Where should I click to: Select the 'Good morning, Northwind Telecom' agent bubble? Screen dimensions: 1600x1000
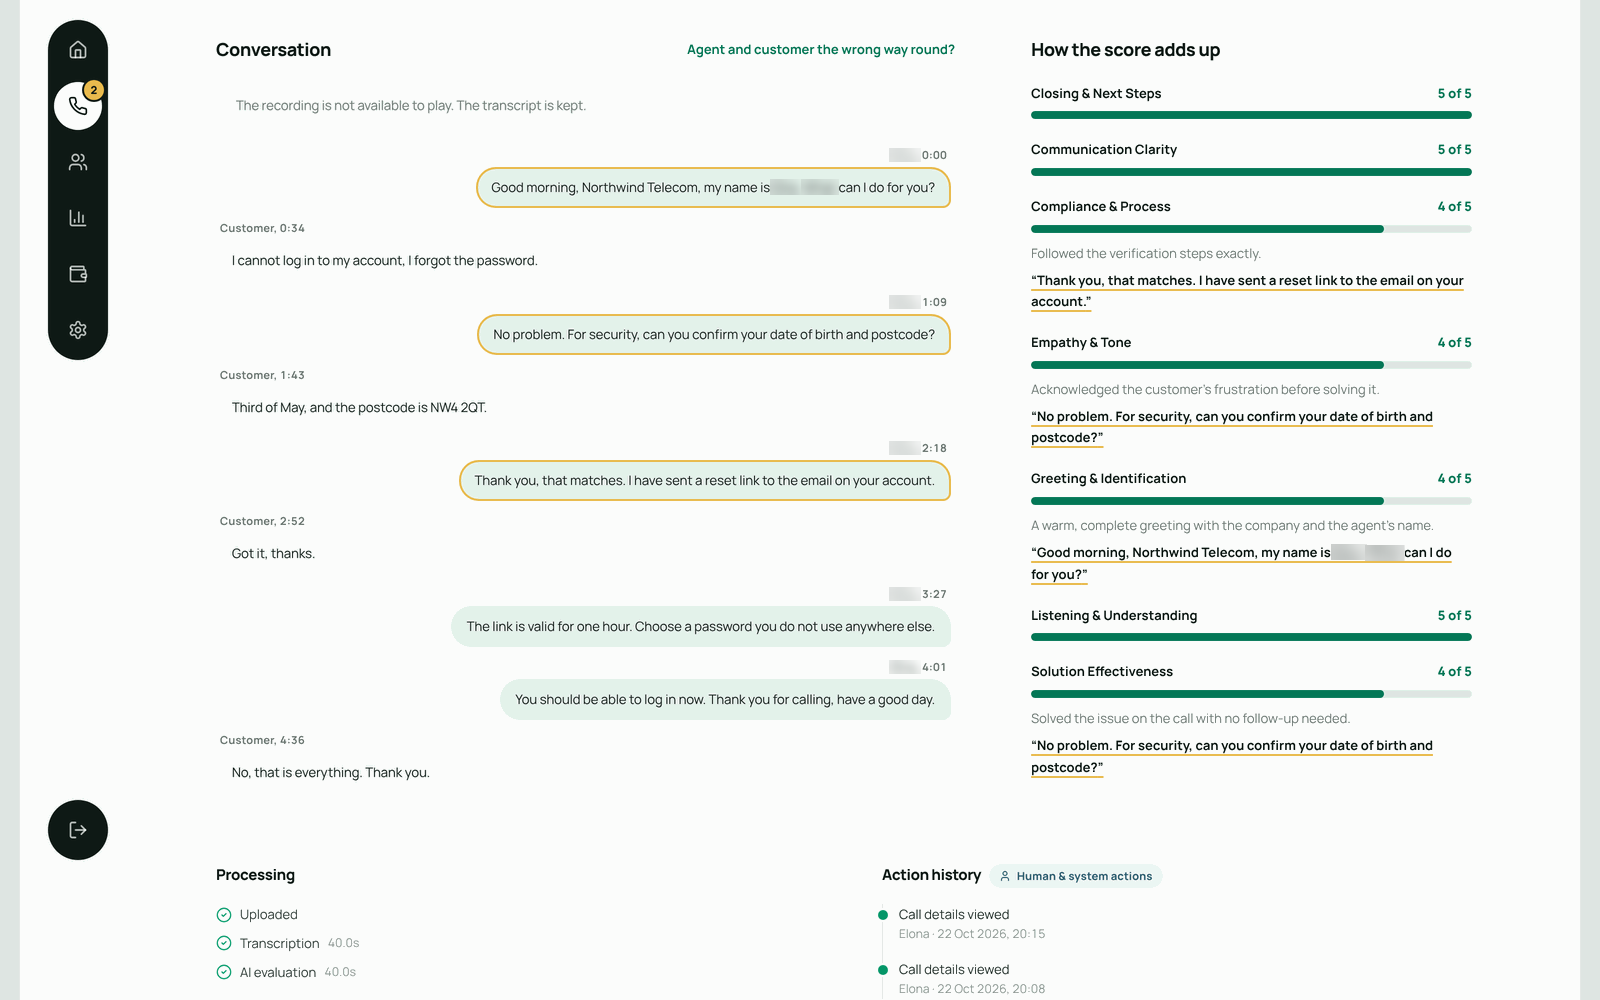click(x=713, y=188)
